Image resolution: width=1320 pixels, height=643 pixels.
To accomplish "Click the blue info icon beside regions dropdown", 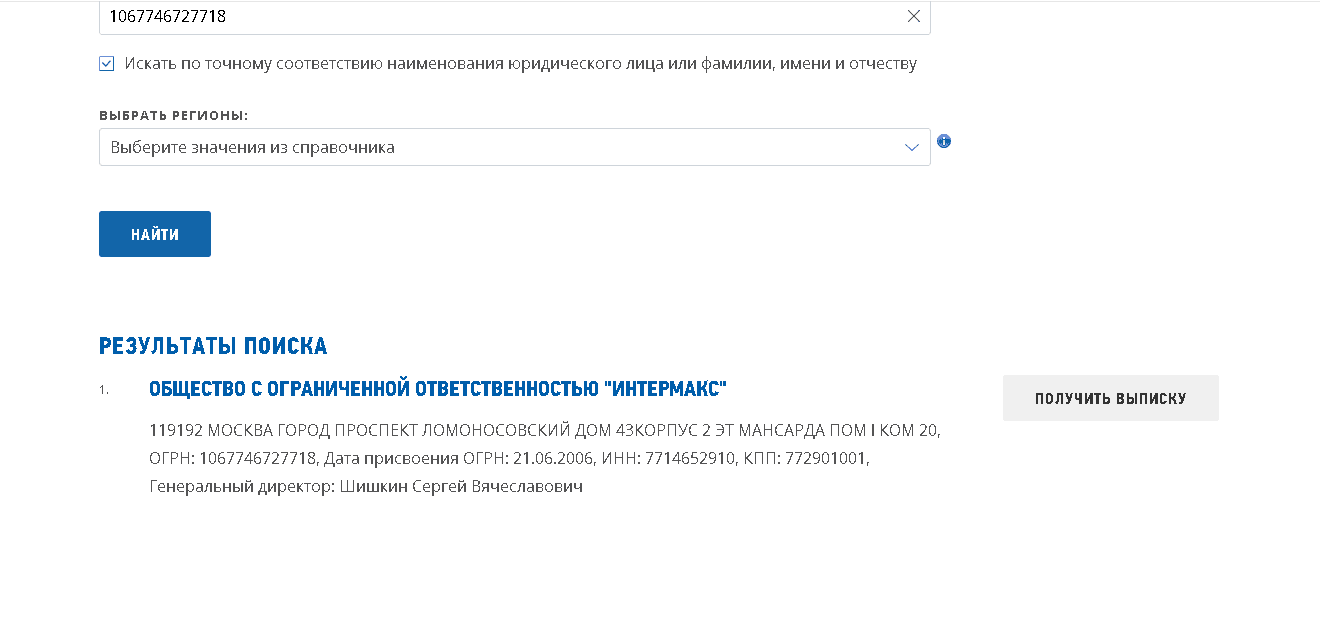I will 944,141.
